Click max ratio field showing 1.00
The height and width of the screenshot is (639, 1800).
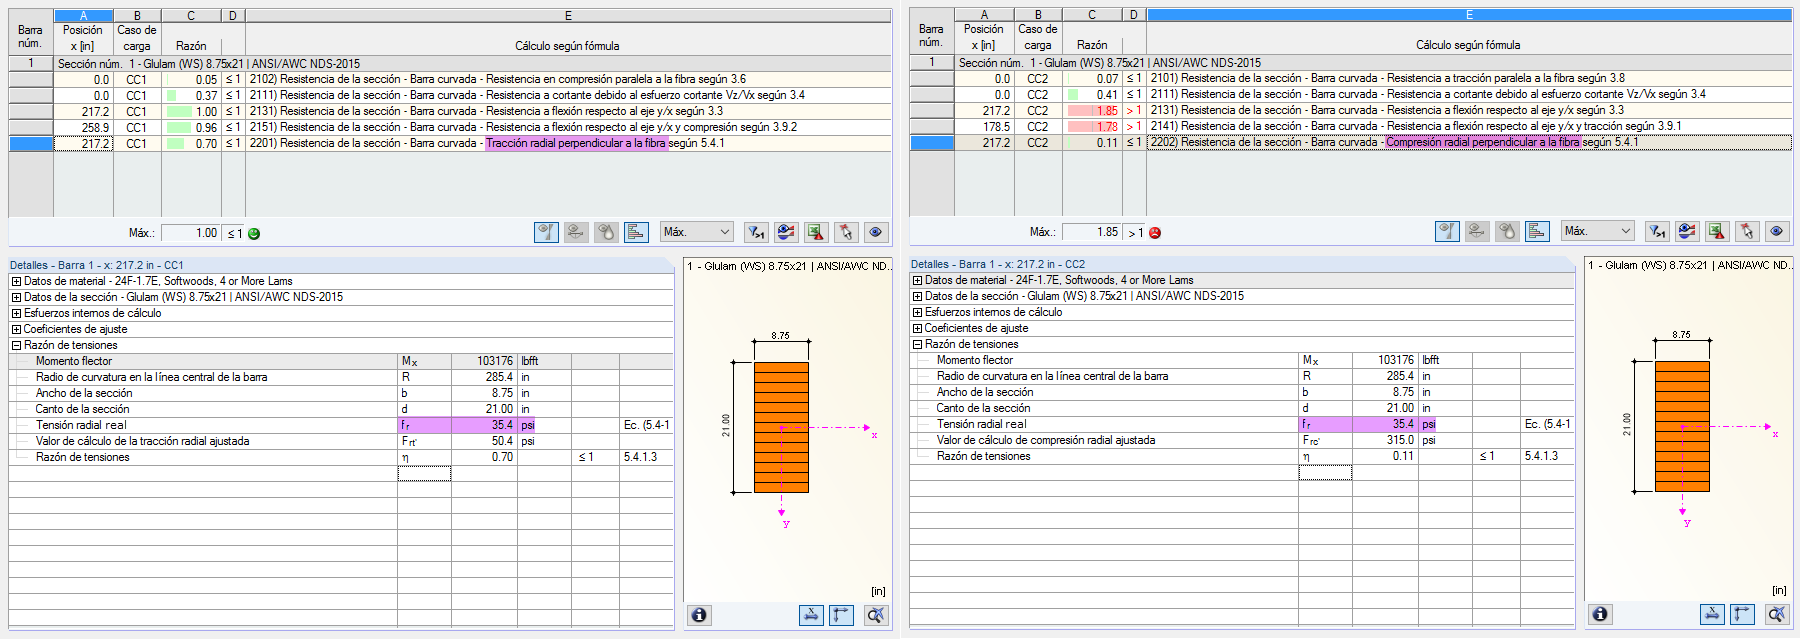tap(191, 233)
